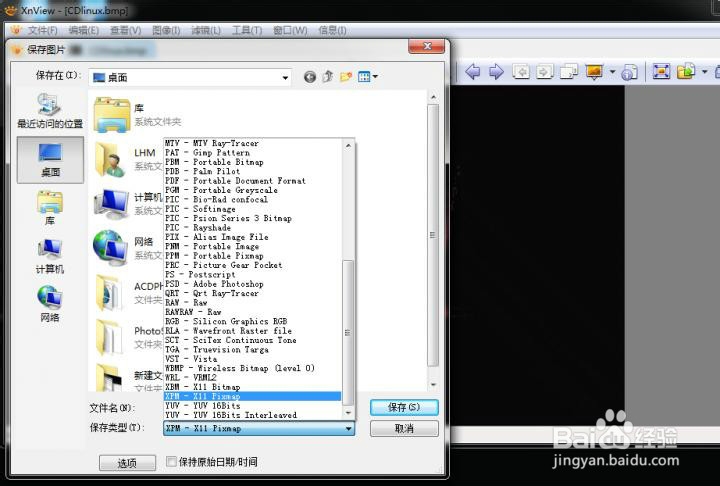Create a new folder in save dialog
The width and height of the screenshot is (720, 486).
346,77
